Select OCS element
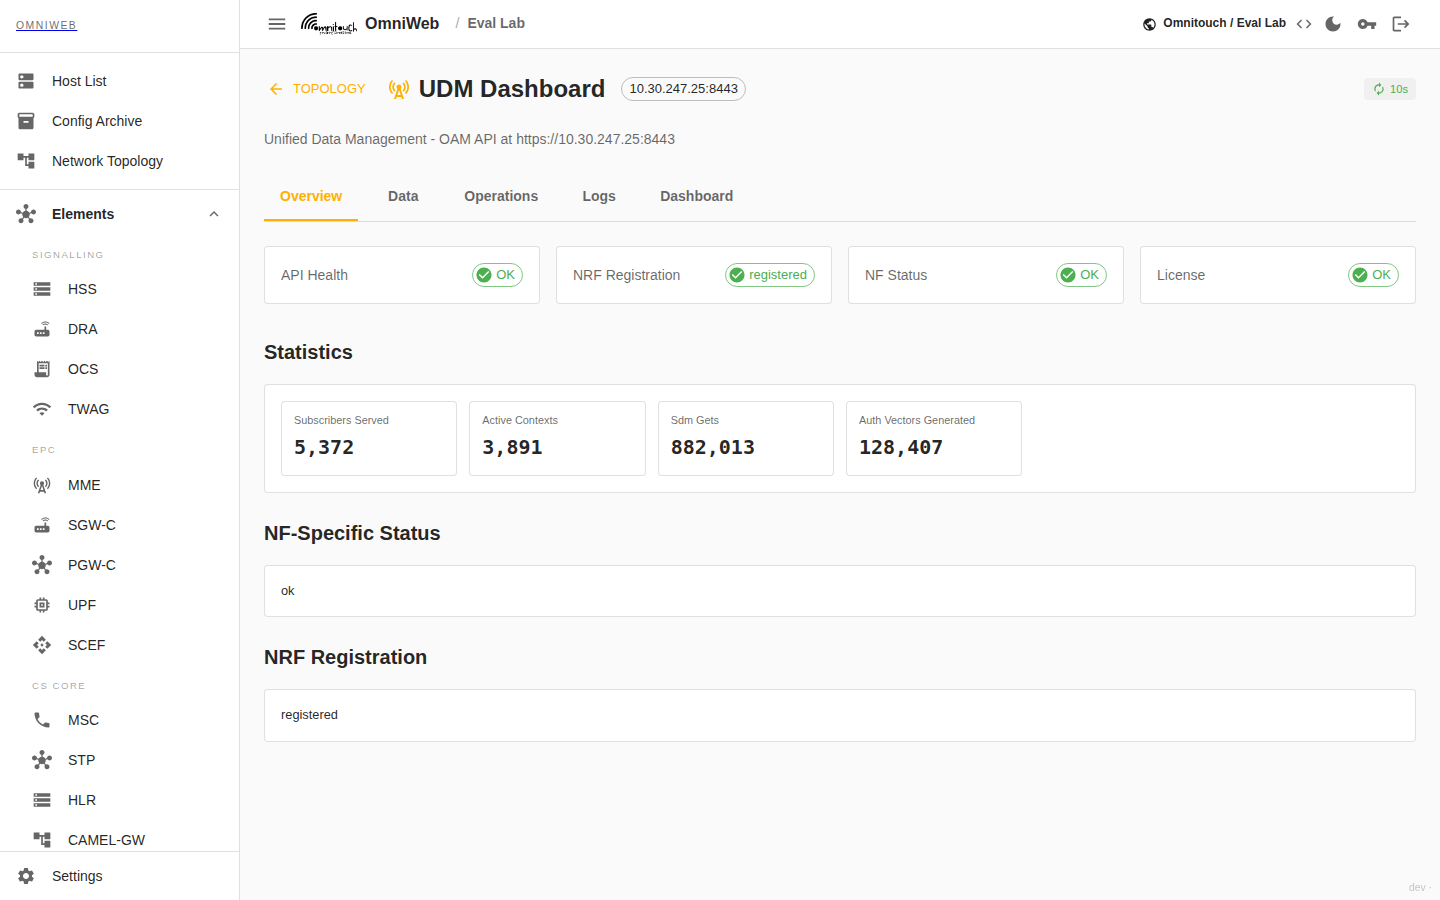Screen dimensions: 1440x900 pyautogui.click(x=120, y=369)
